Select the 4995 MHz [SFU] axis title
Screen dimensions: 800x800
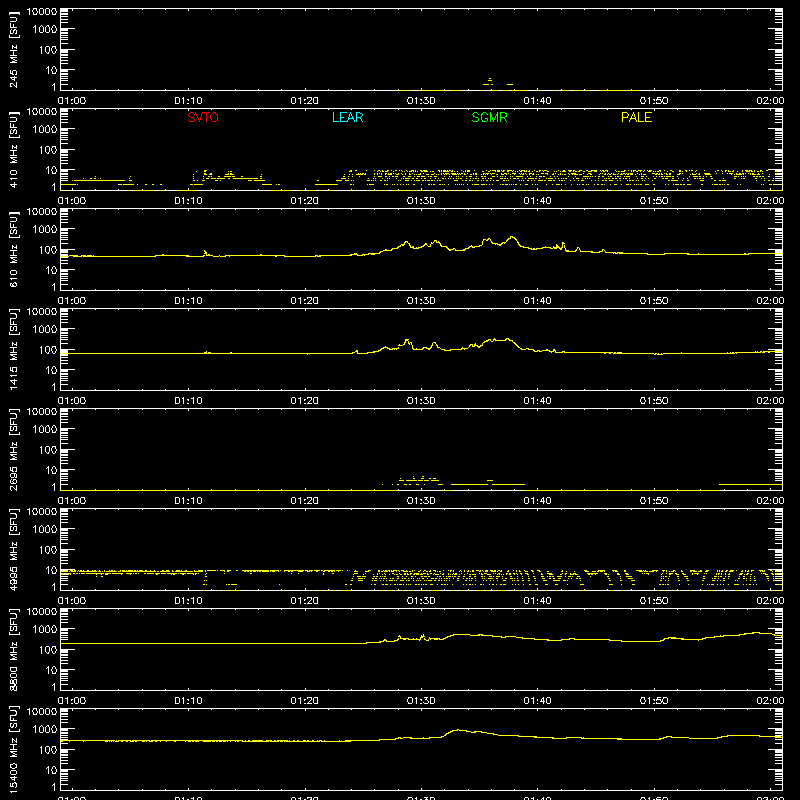tap(13, 549)
